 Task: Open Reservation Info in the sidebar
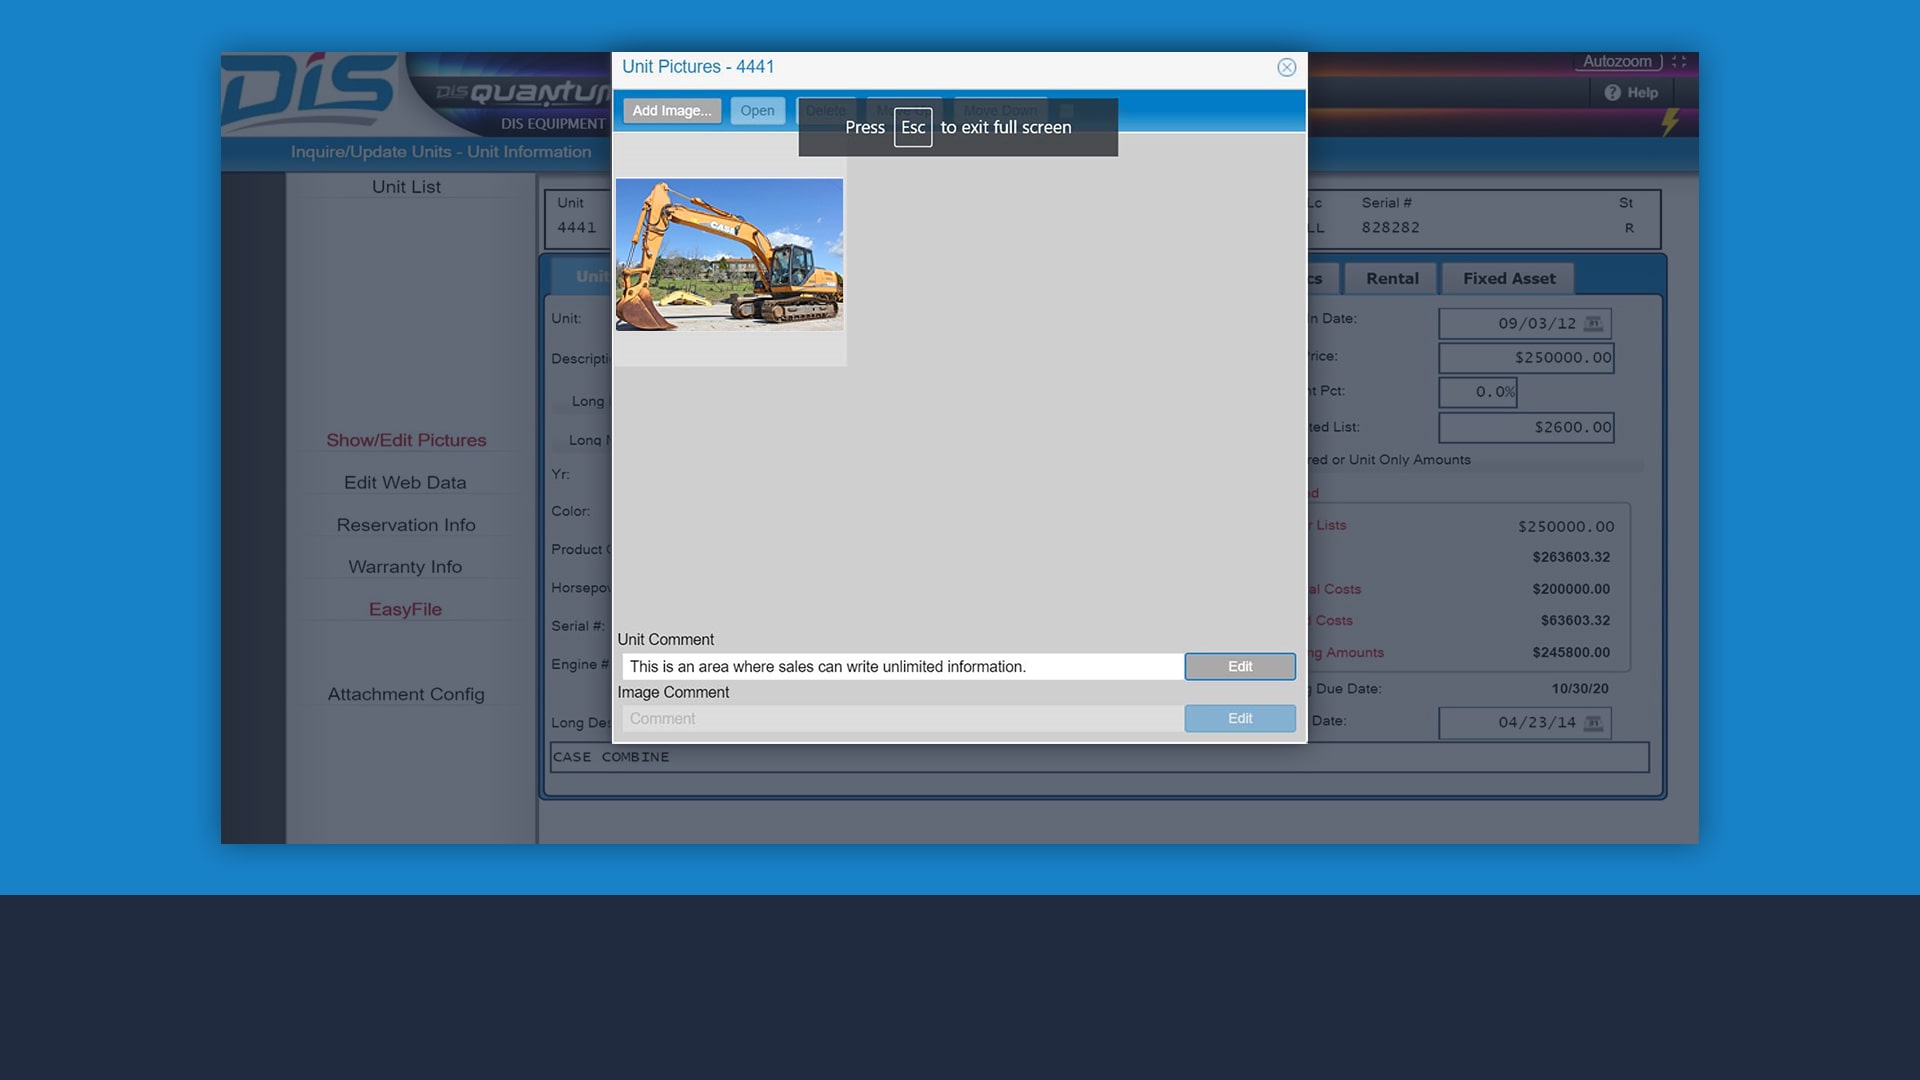click(406, 525)
